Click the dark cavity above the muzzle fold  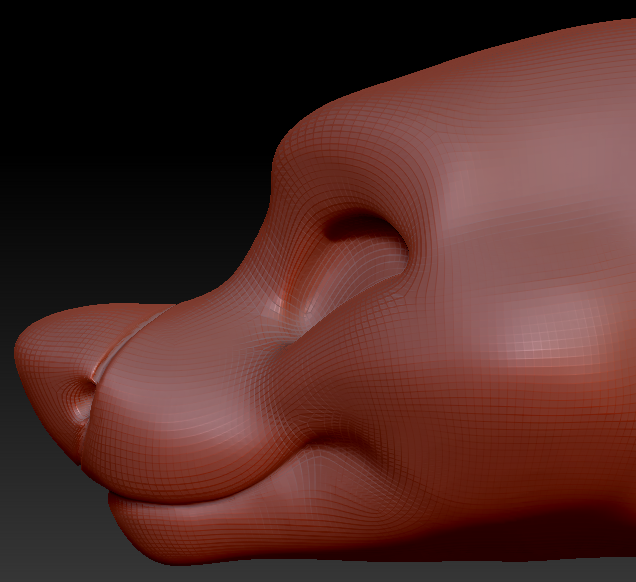pos(361,228)
